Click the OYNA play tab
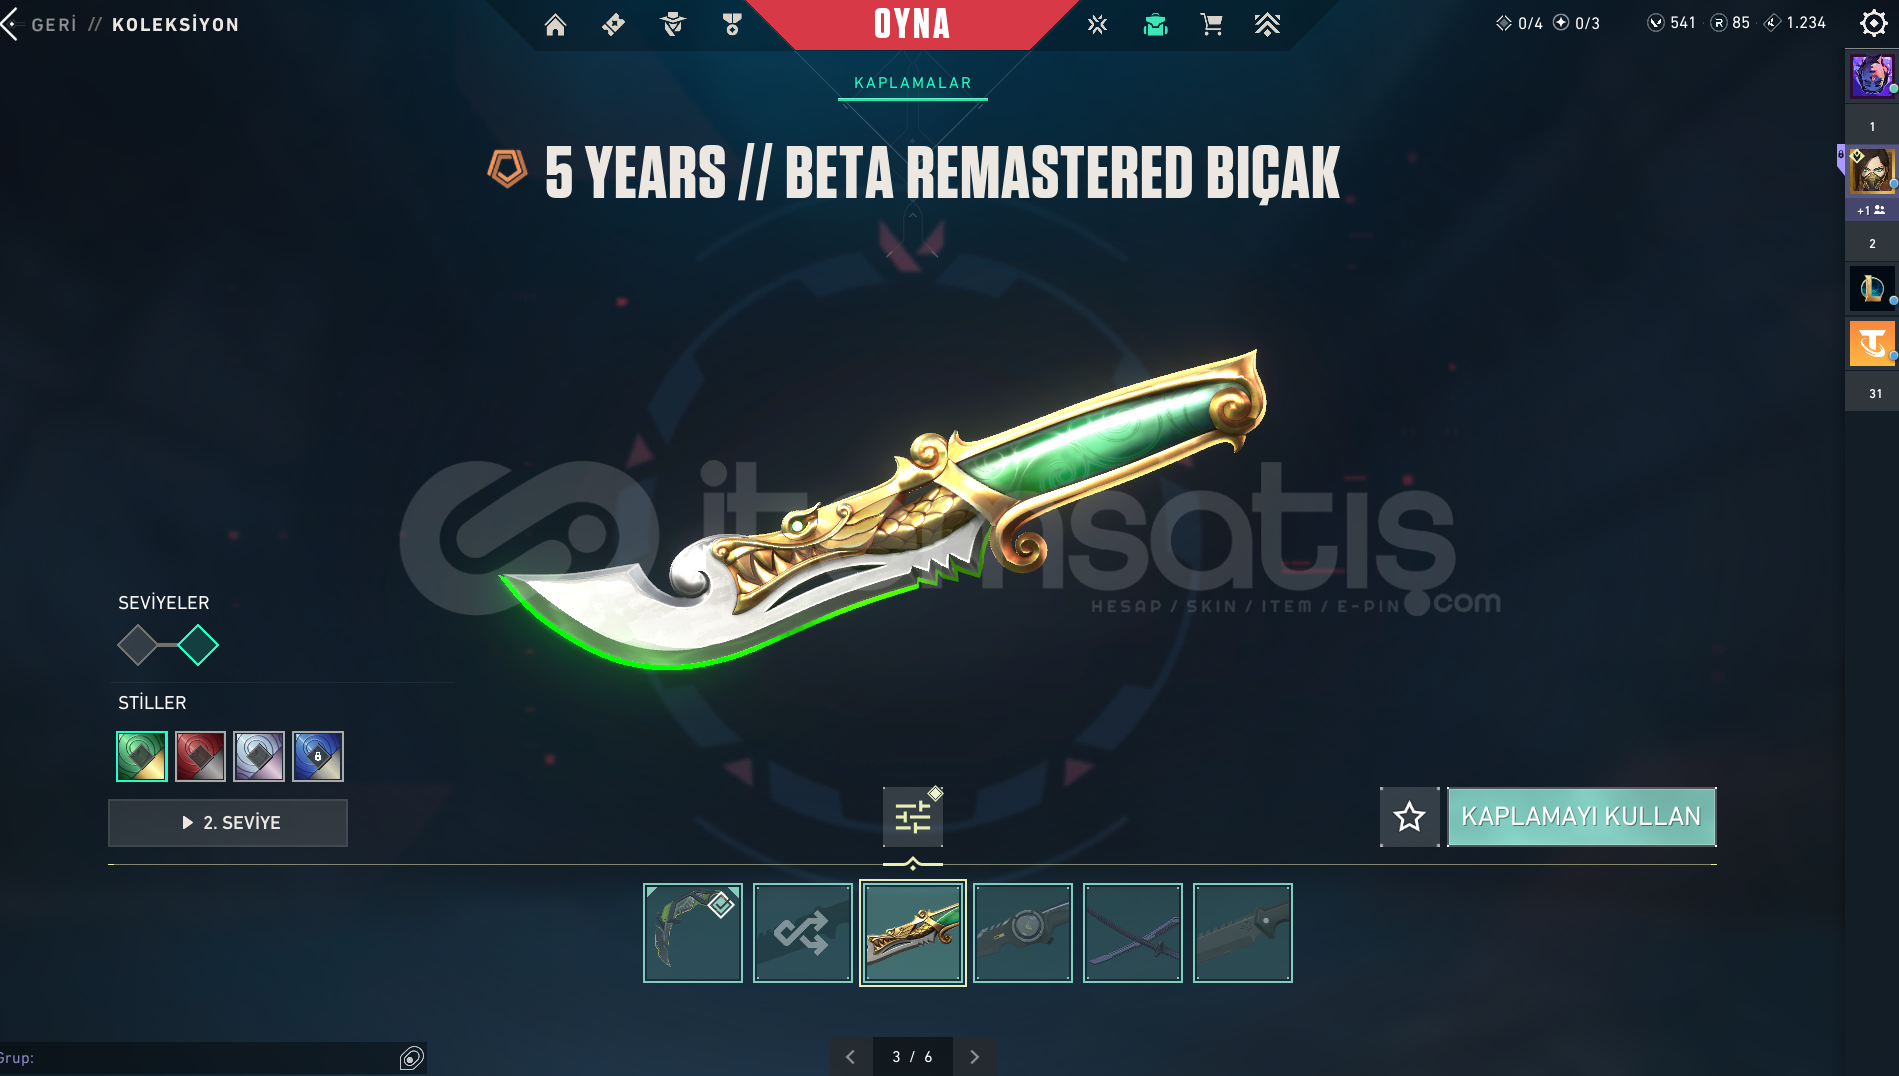The height and width of the screenshot is (1076, 1899). pos(912,24)
